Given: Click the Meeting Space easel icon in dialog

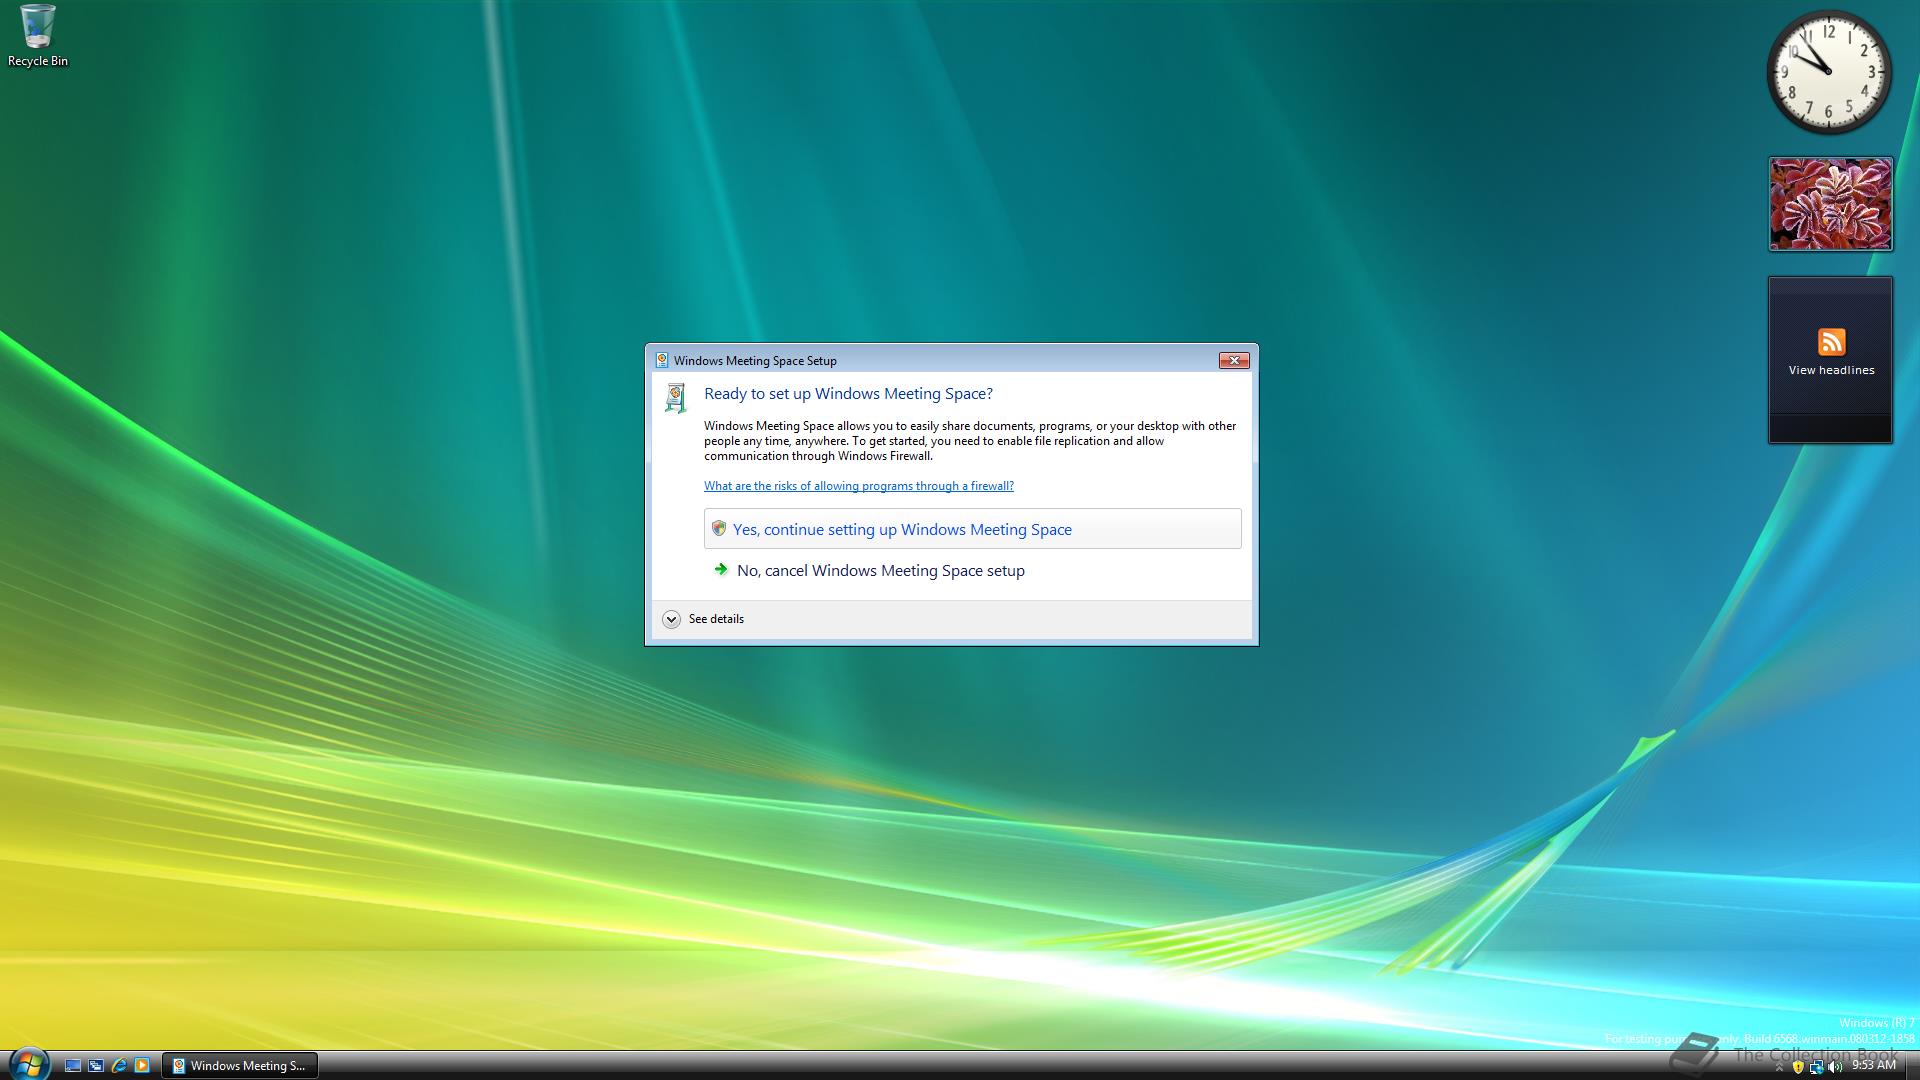Looking at the screenshot, I should (x=676, y=397).
